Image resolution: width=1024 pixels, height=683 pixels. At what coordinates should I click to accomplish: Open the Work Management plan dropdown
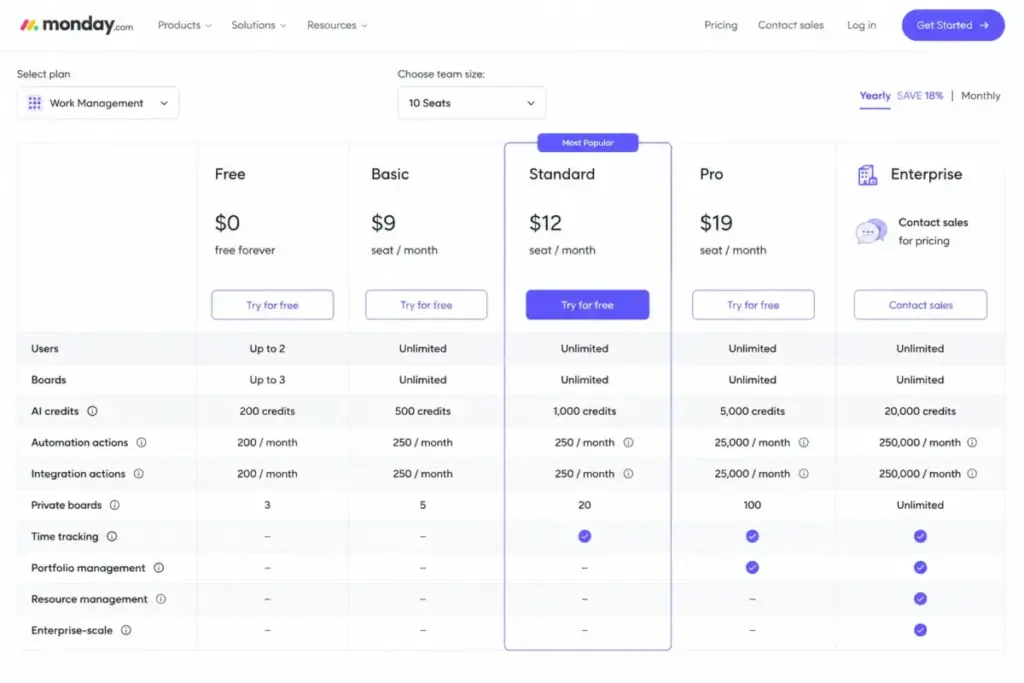pos(98,103)
